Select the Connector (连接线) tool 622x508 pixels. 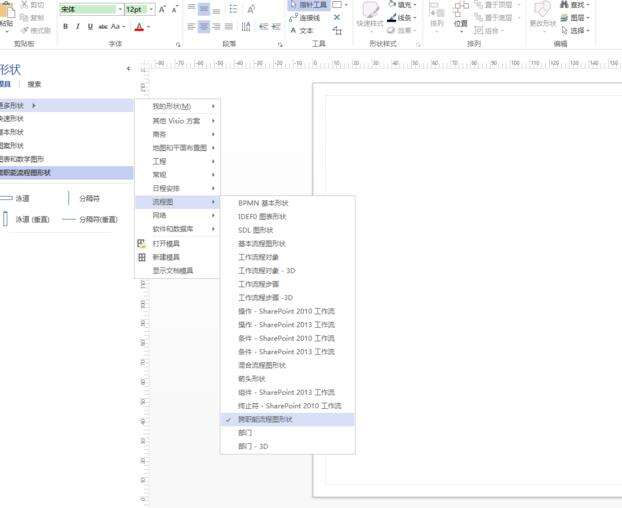pos(305,18)
